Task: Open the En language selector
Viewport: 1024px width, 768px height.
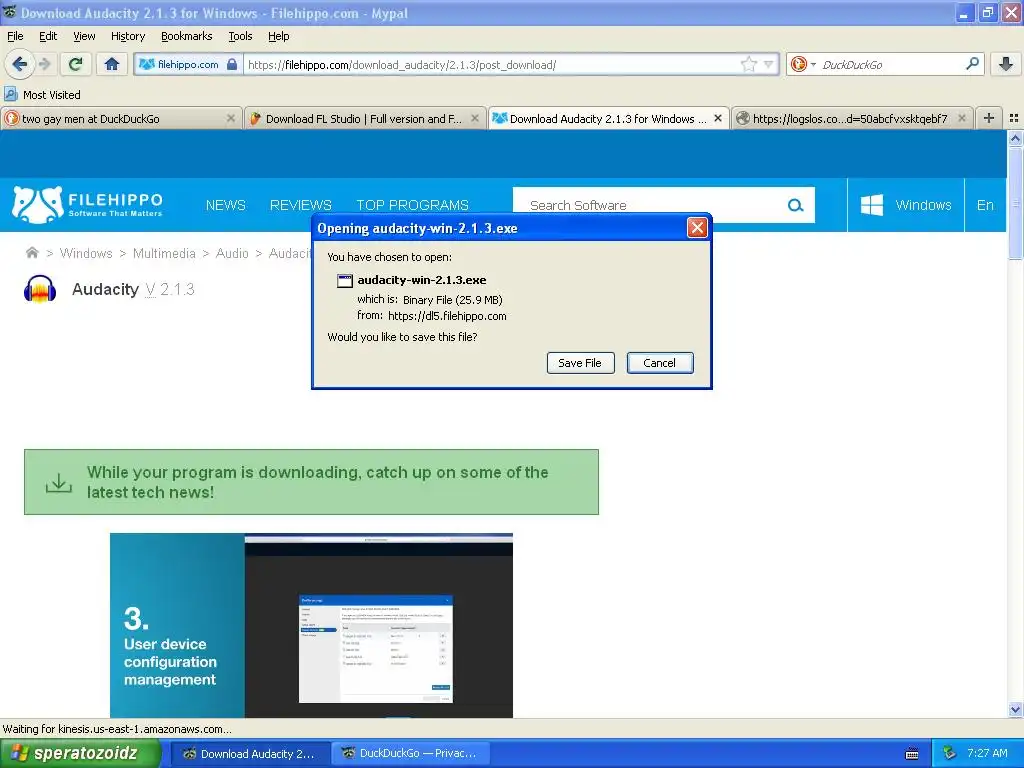Action: pyautogui.click(x=985, y=205)
